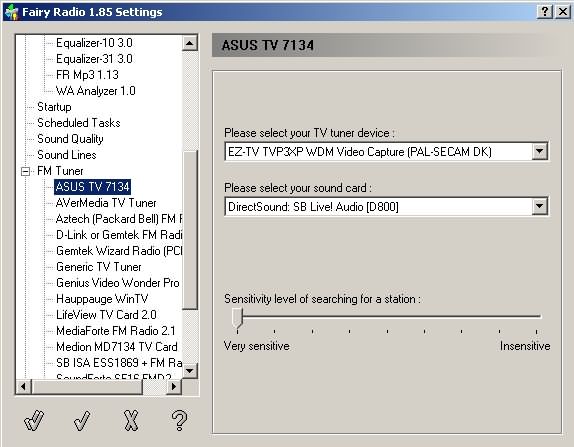Image resolution: width=574 pixels, height=447 pixels.
Task: Click the tree scroll right arrow
Action: click(174, 386)
